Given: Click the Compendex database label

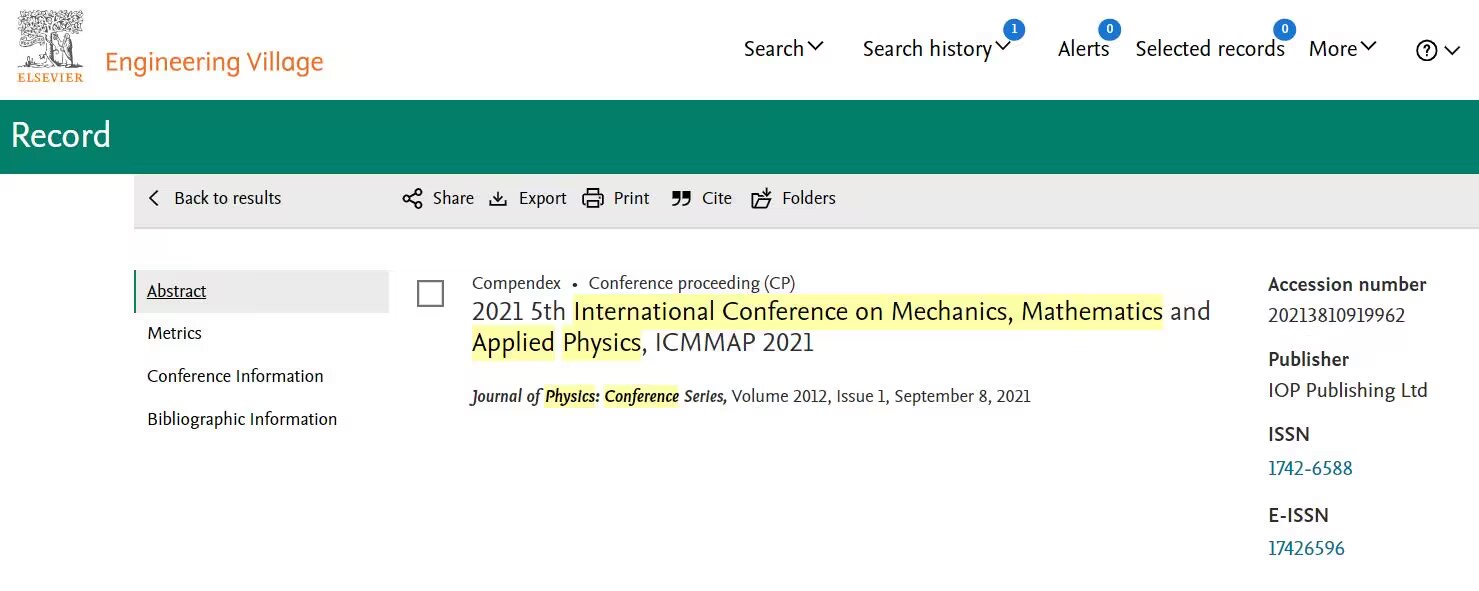Looking at the screenshot, I should [x=516, y=283].
